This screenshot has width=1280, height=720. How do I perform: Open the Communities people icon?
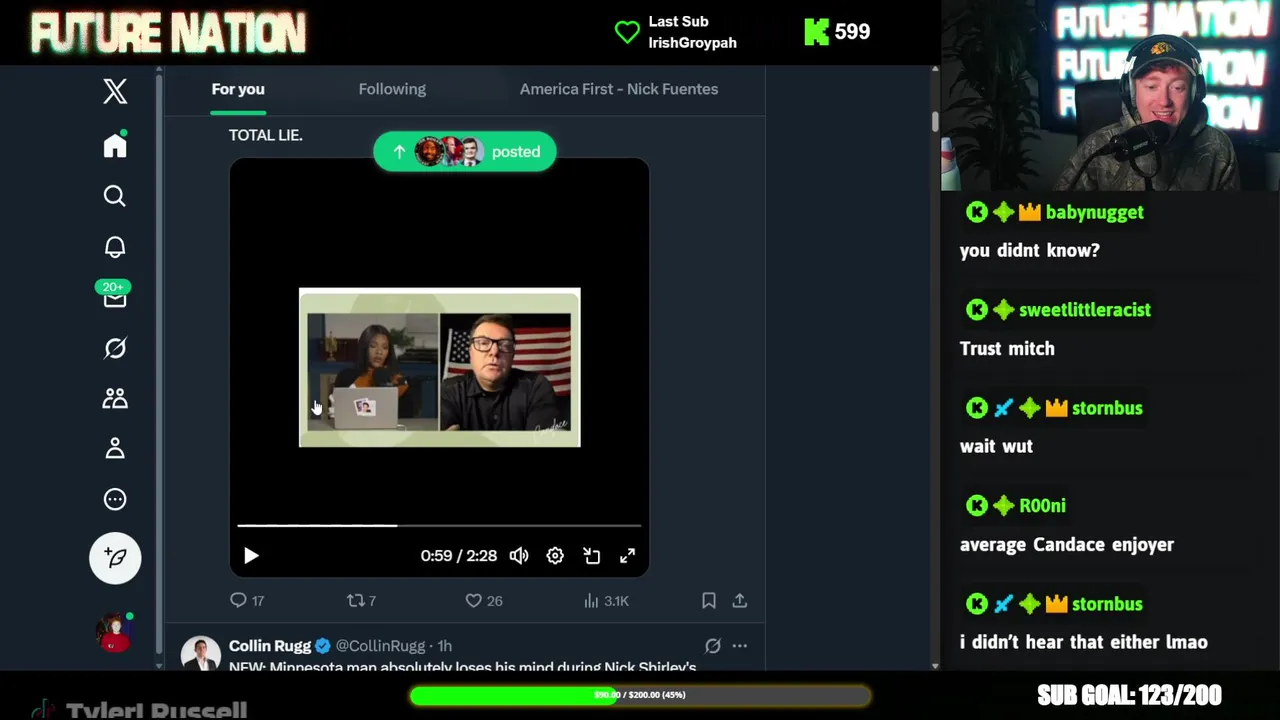coord(115,398)
